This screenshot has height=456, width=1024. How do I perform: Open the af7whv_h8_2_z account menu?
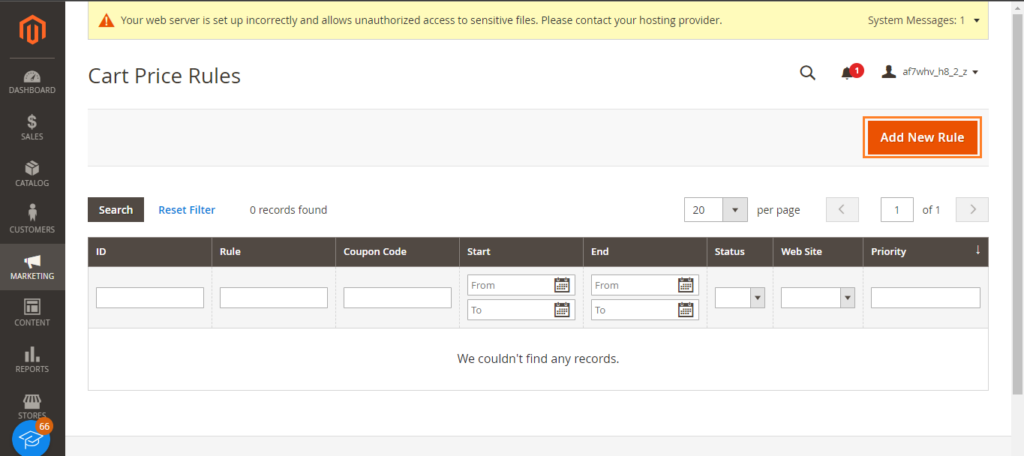click(x=931, y=73)
